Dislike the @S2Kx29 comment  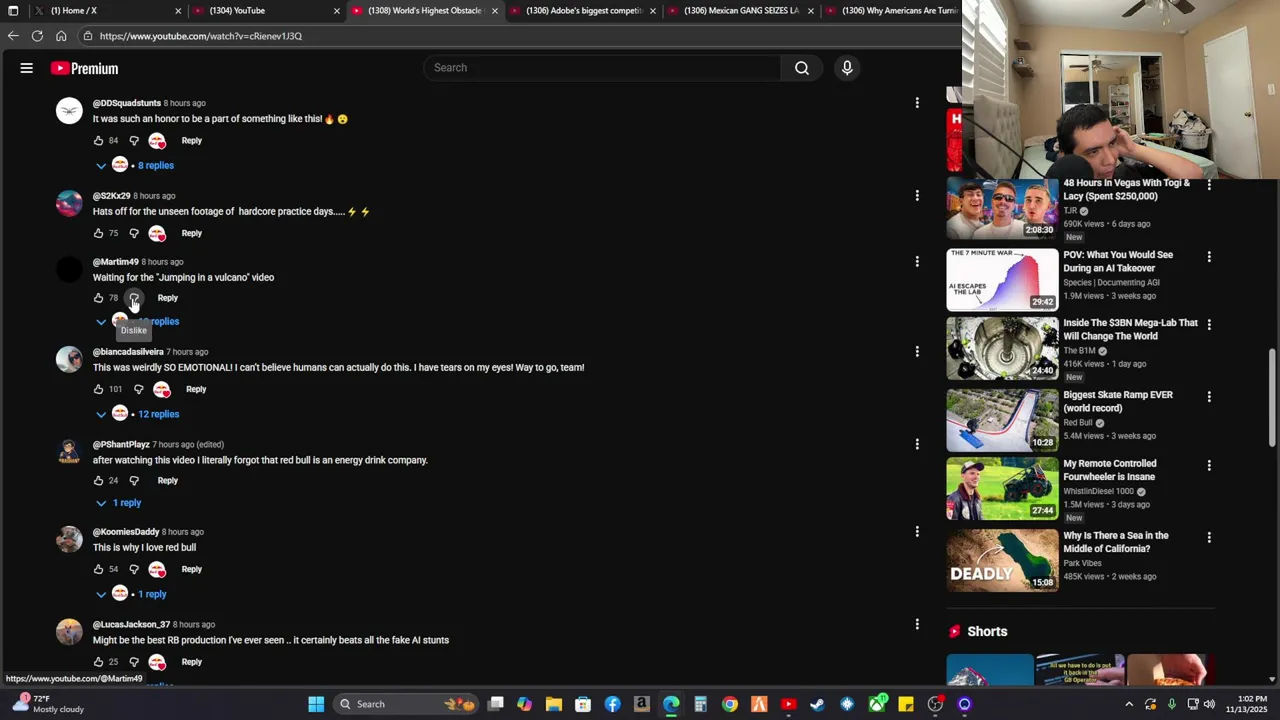pyautogui.click(x=134, y=233)
